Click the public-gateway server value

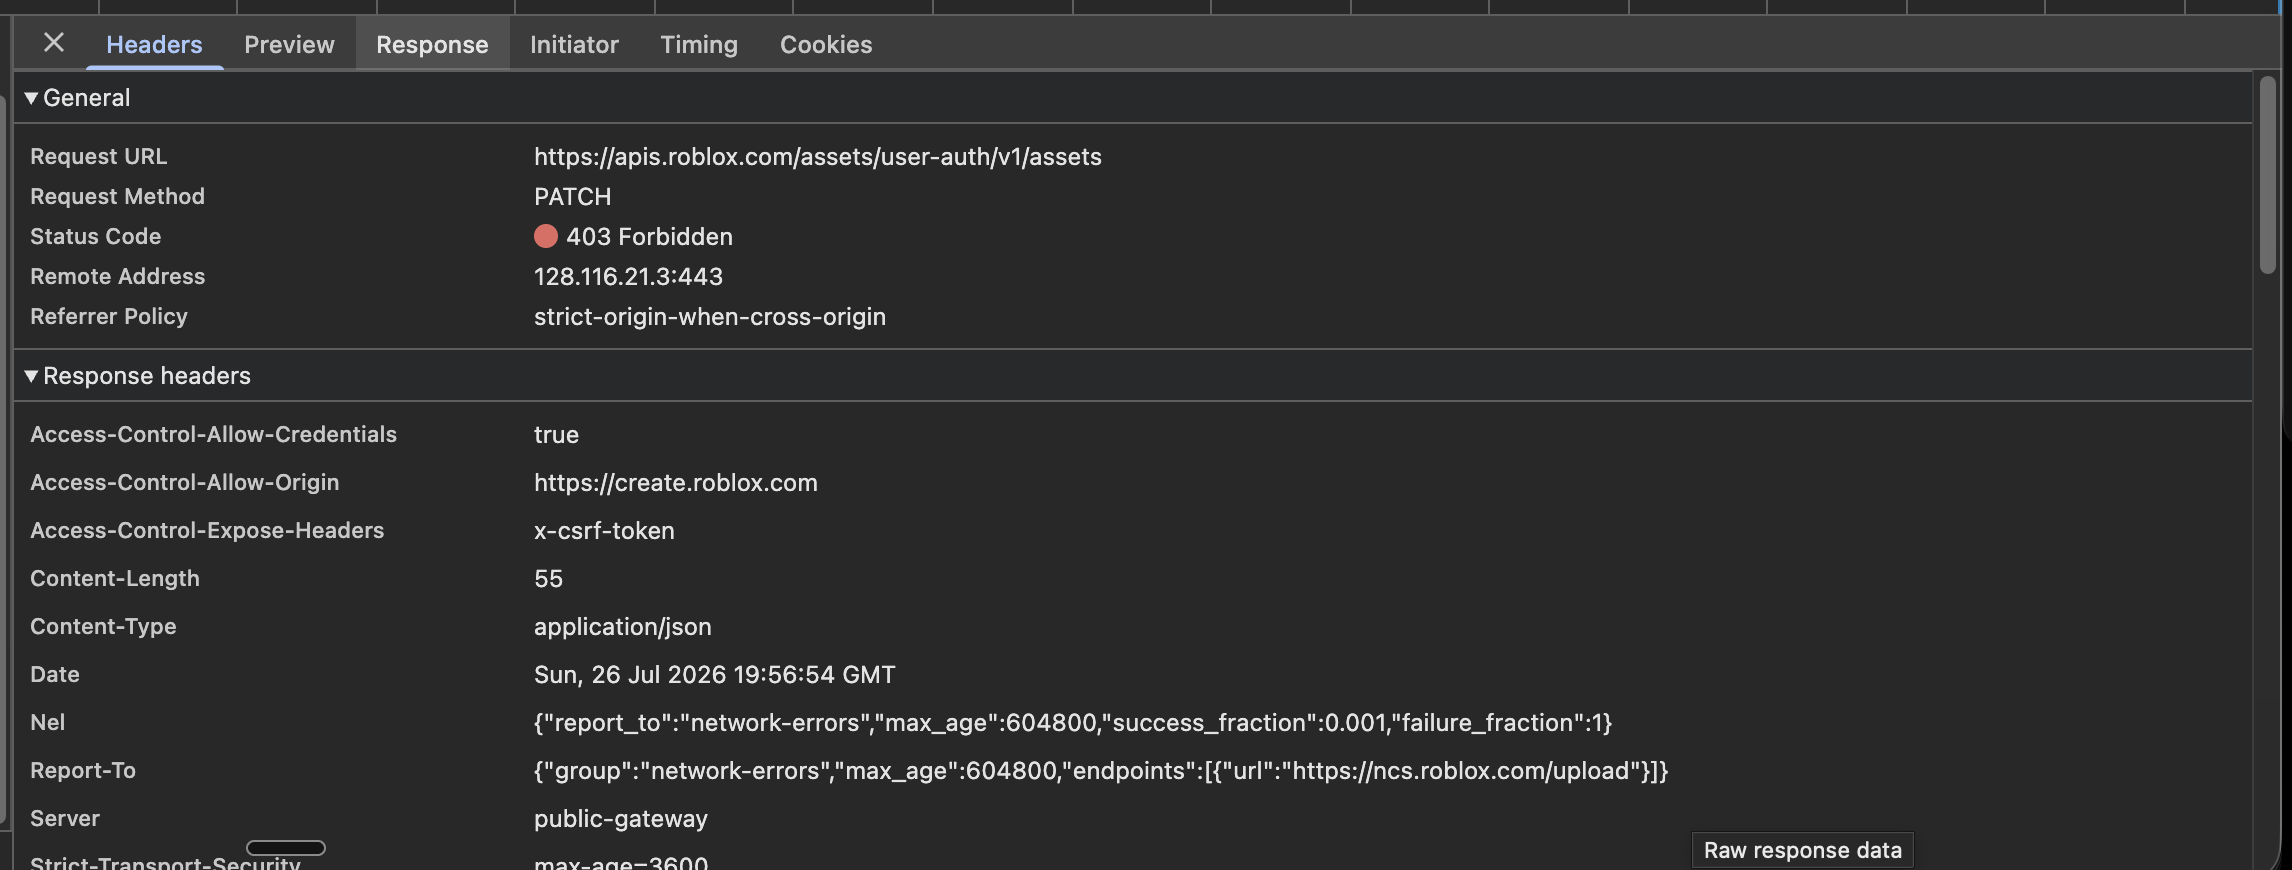[x=620, y=818]
